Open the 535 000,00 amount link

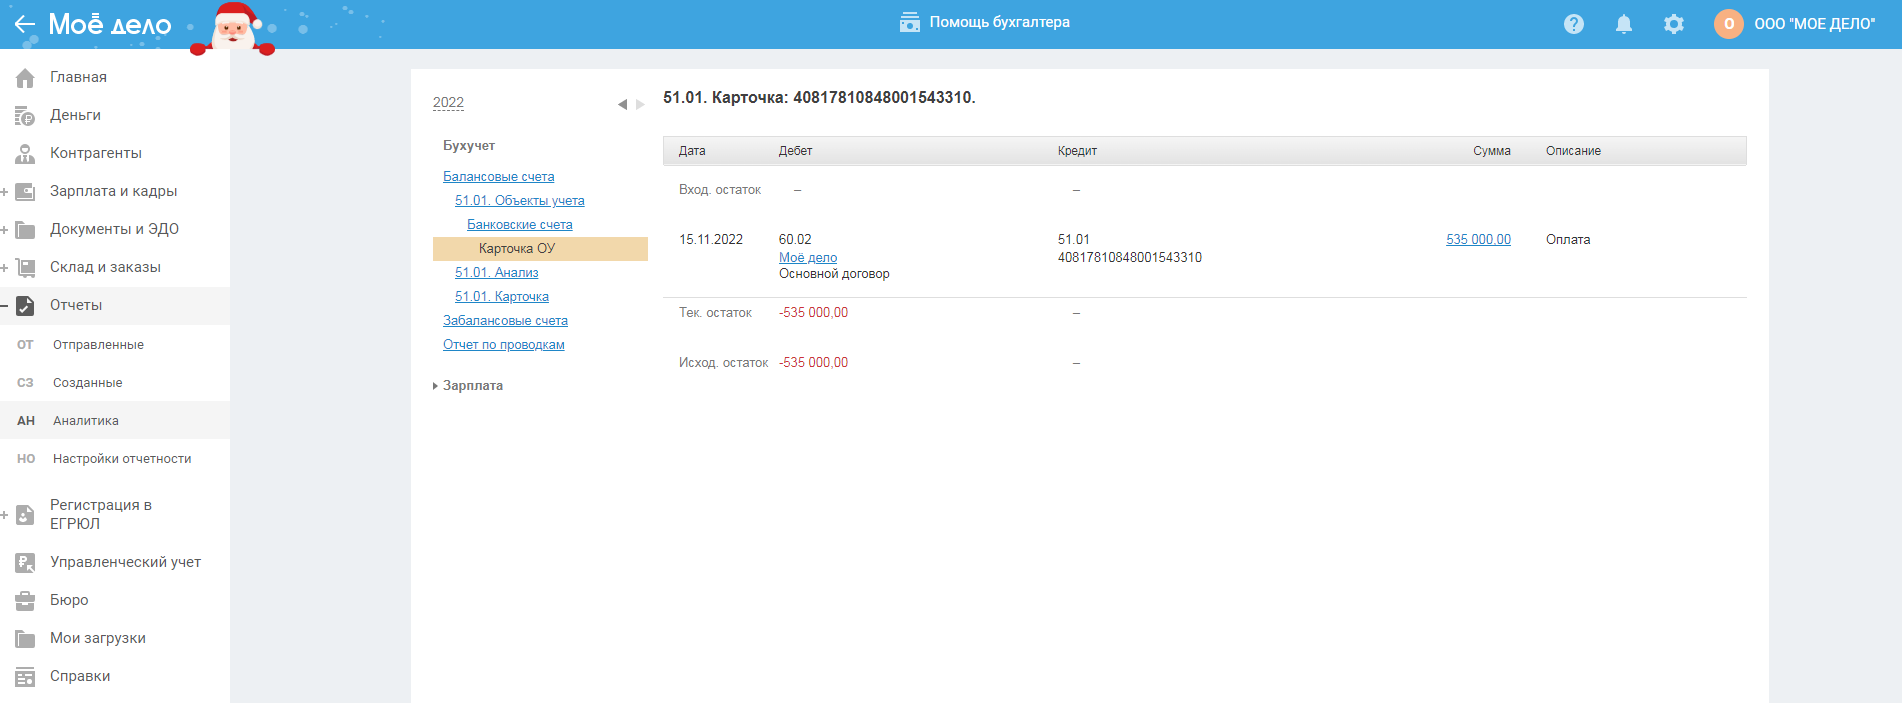coord(1478,240)
